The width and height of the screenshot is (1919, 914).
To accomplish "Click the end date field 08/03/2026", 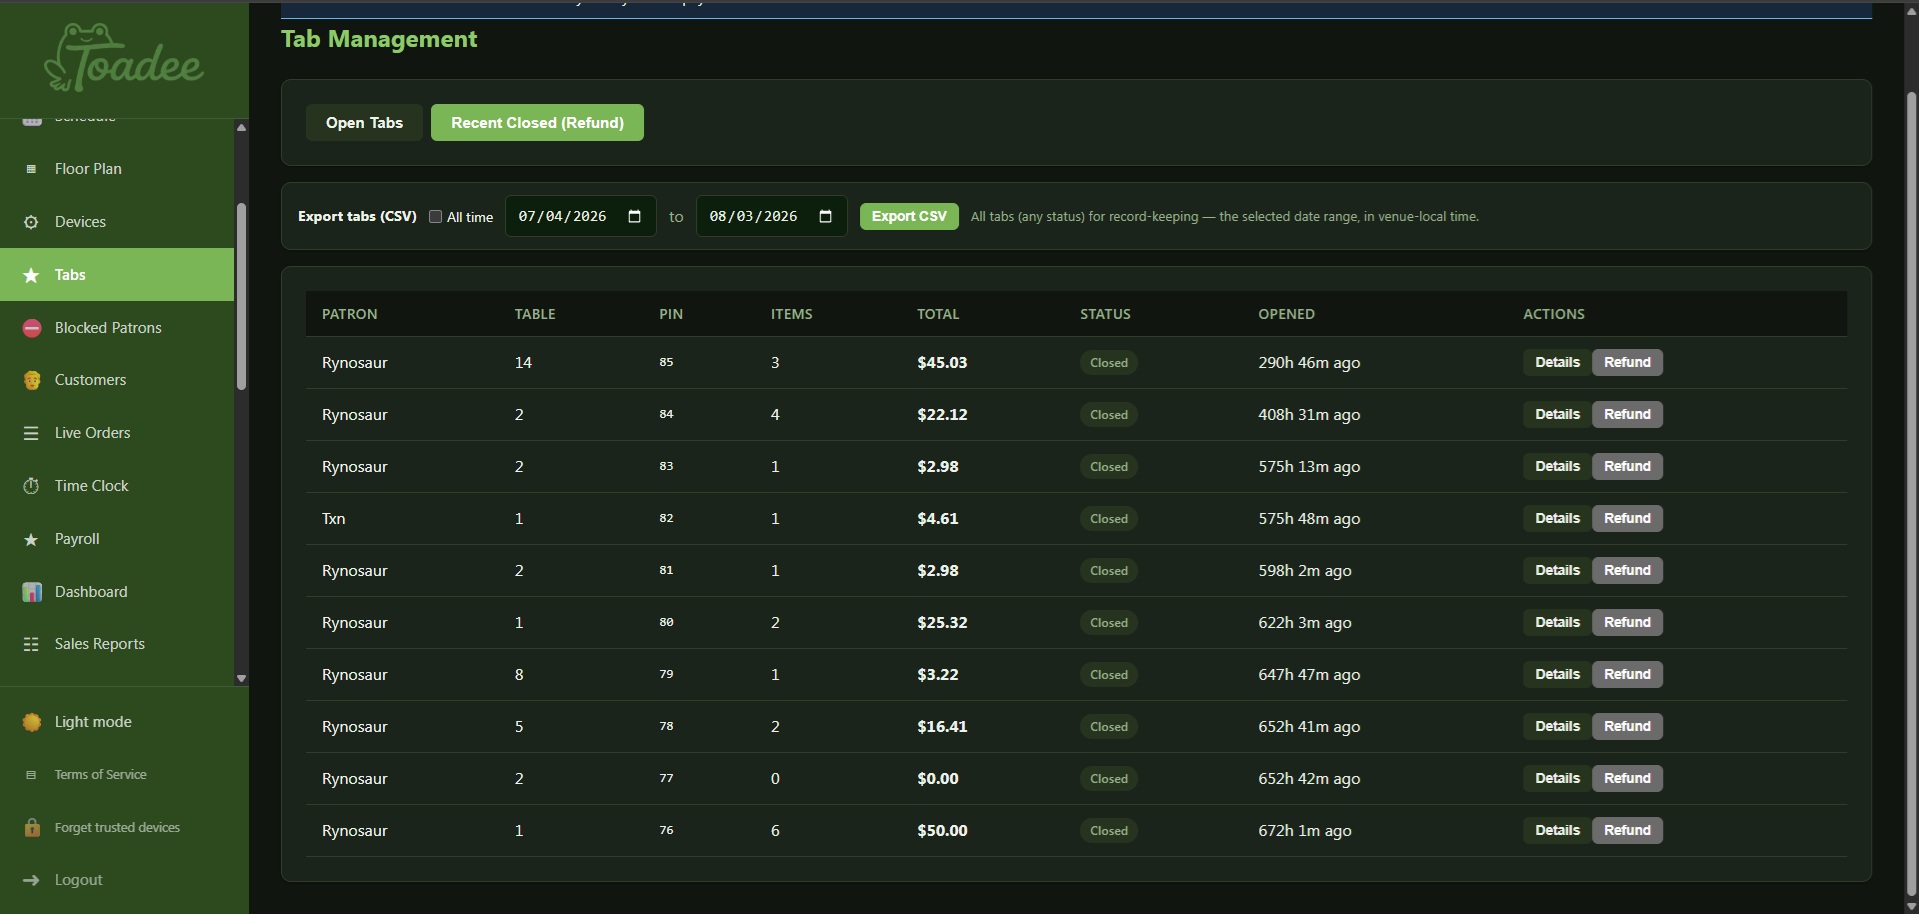I will coord(771,216).
